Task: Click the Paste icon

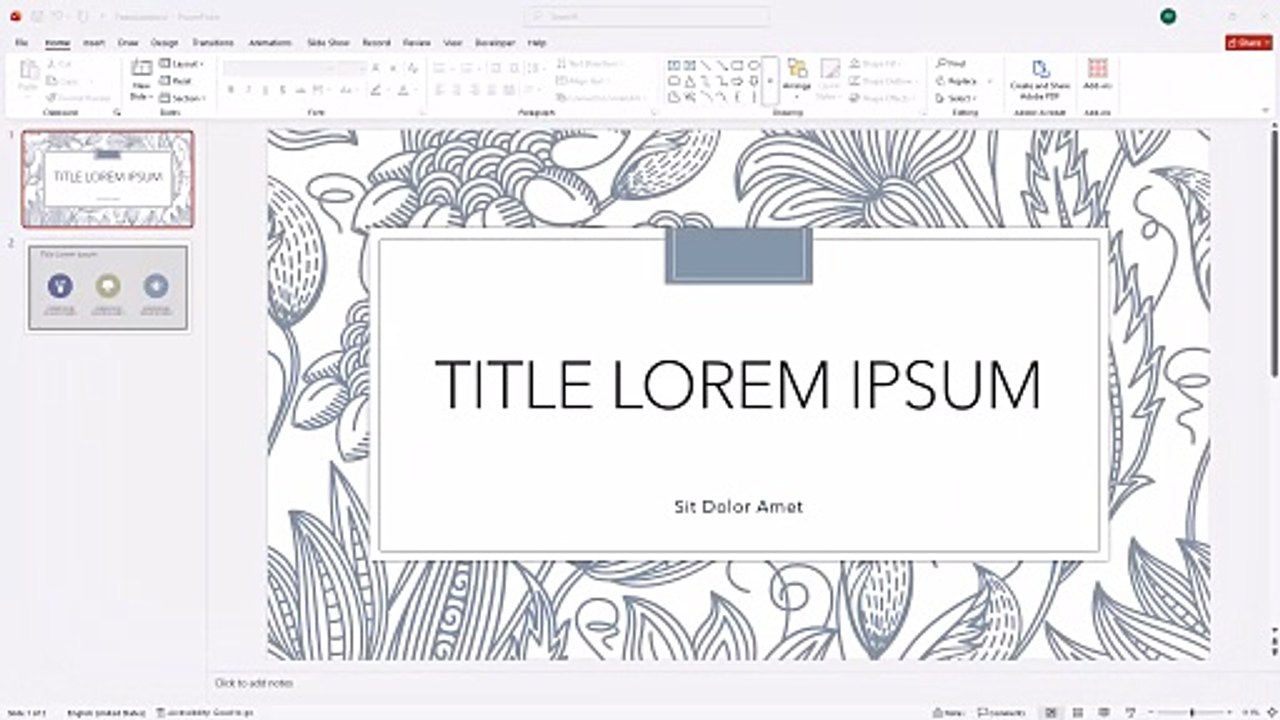Action: [x=28, y=70]
